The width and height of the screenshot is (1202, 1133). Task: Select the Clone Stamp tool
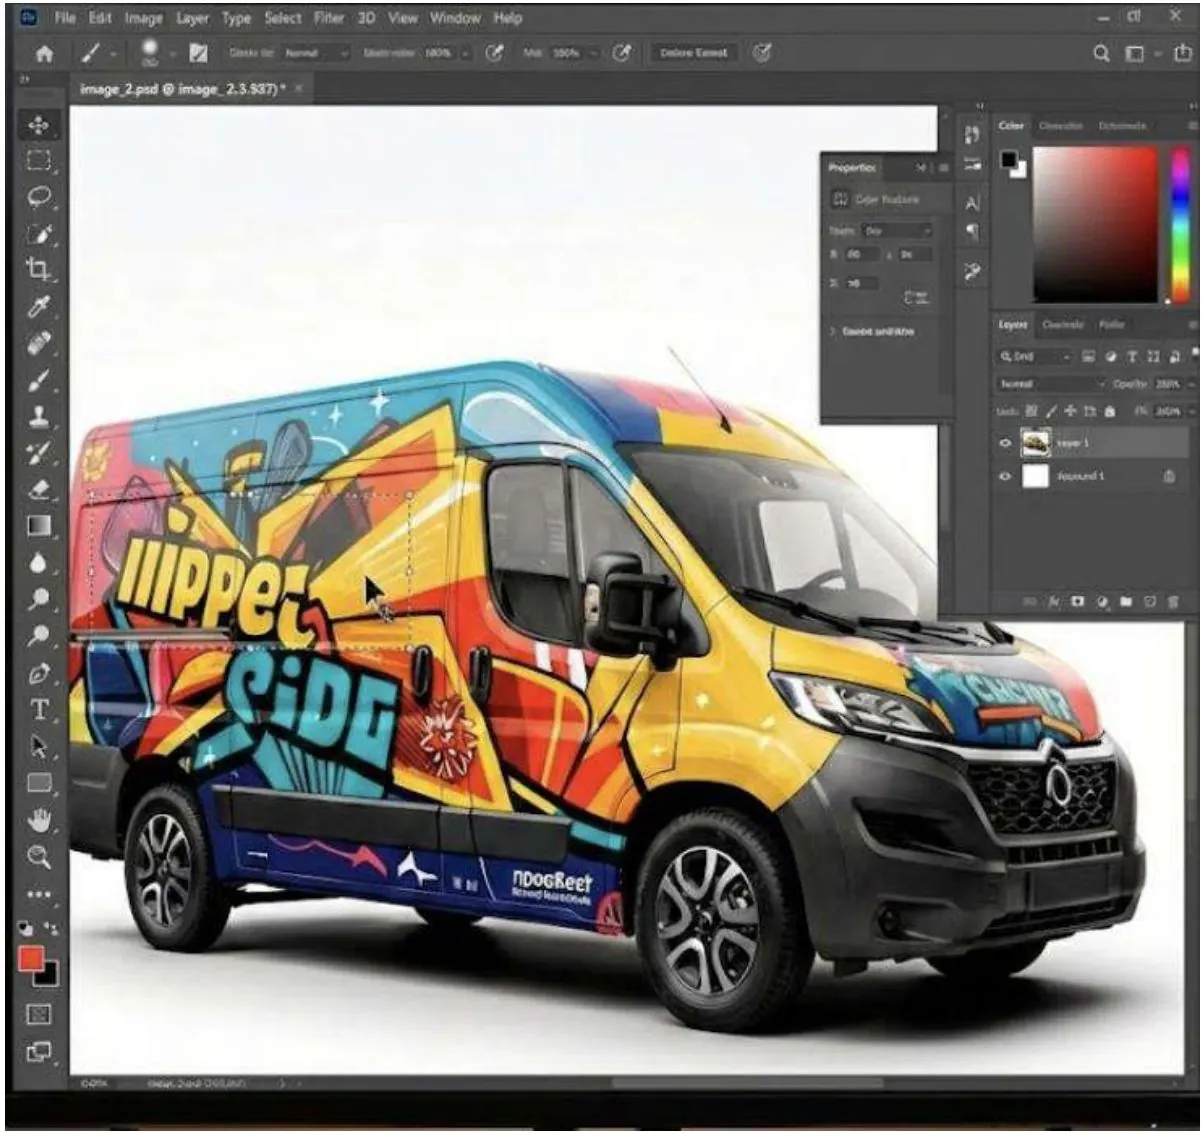39,416
